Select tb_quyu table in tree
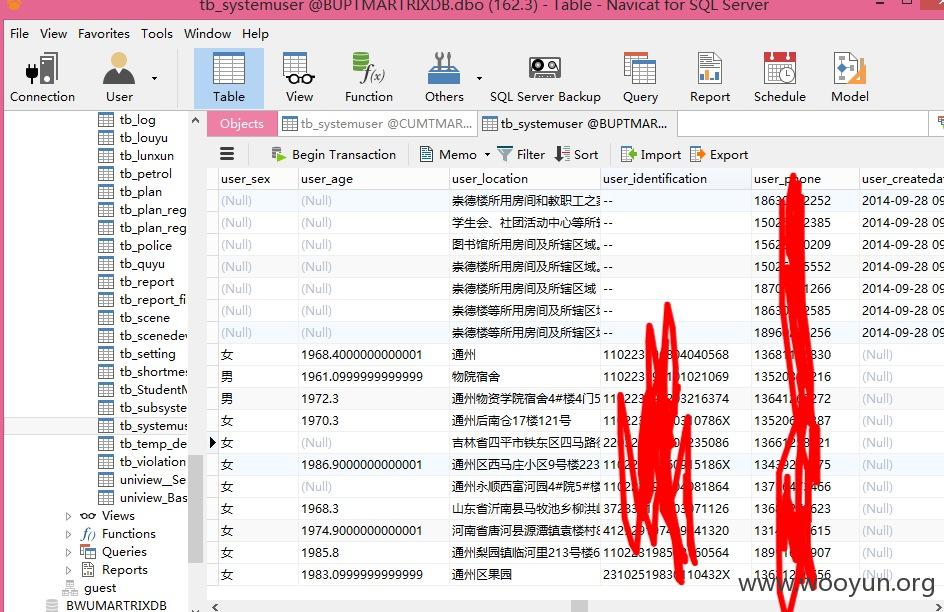Screen dimensions: 944x612 (x=142, y=264)
